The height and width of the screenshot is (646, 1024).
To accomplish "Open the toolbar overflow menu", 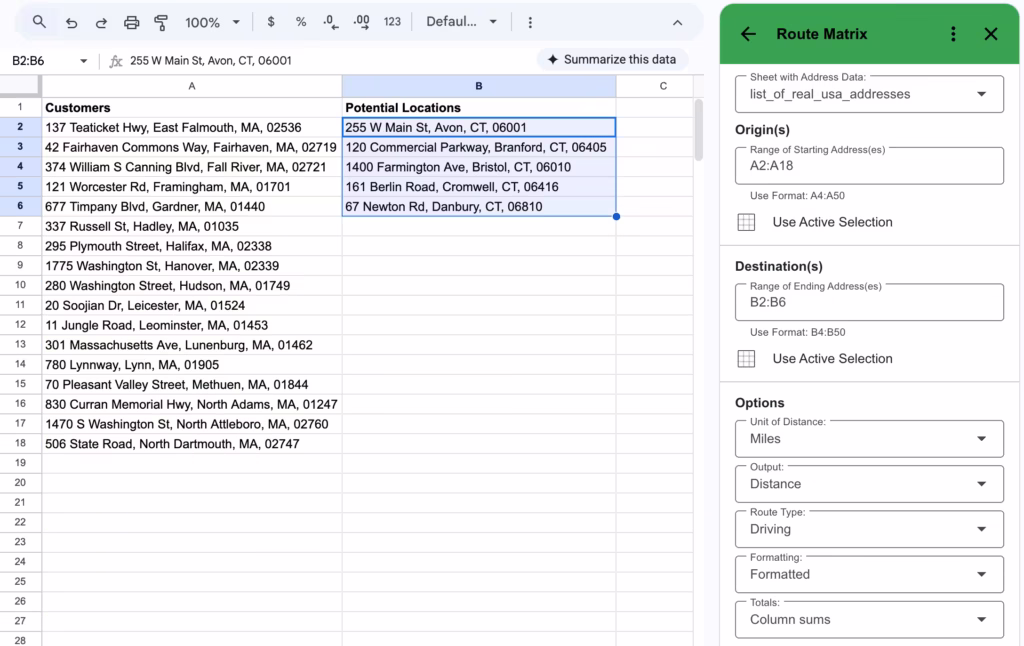I will coord(530,21).
